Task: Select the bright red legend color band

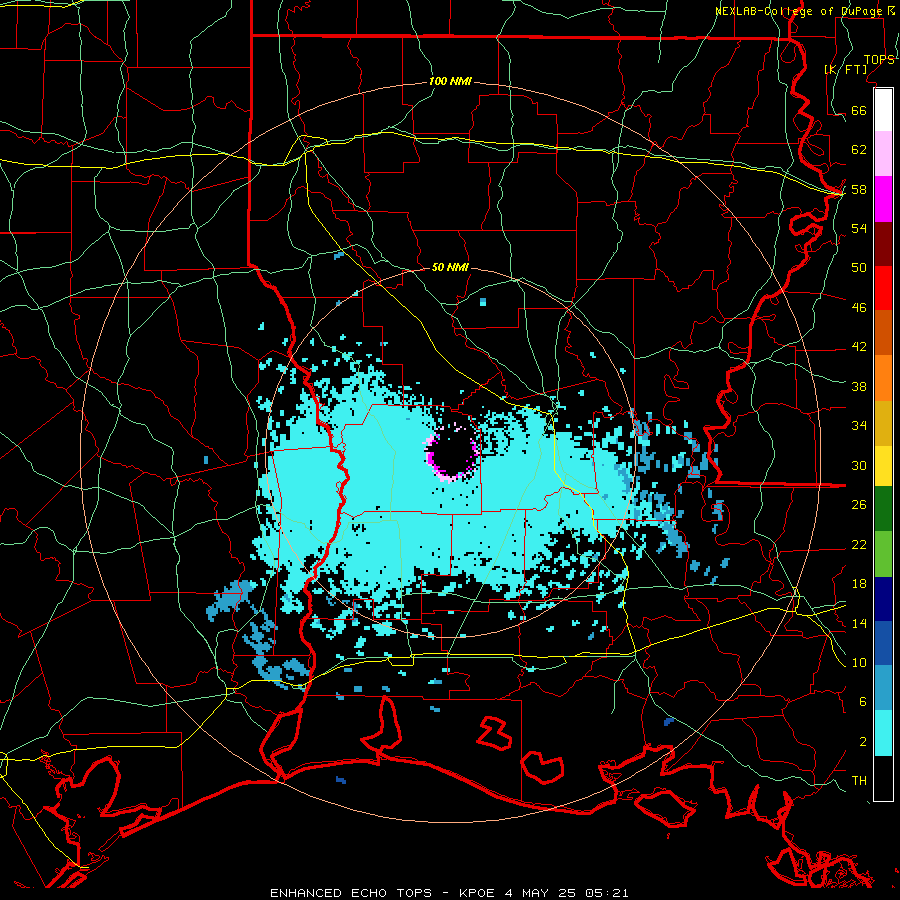Action: [883, 288]
